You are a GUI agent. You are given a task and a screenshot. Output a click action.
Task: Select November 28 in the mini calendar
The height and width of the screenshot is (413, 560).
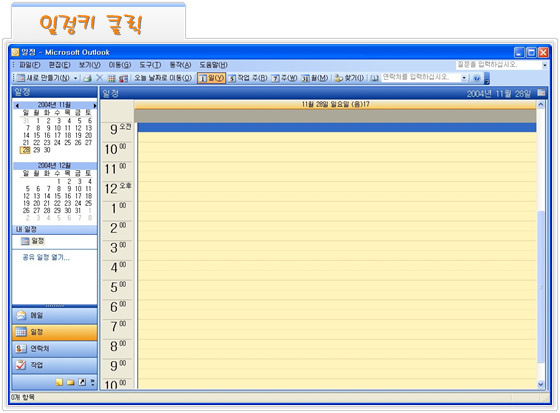[x=26, y=150]
